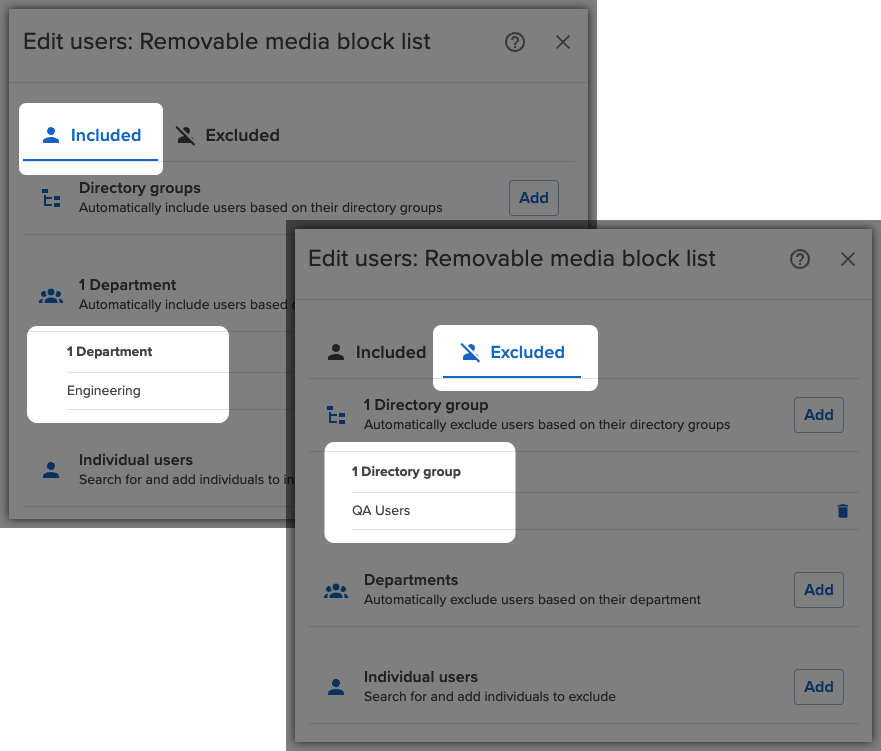The image size is (881, 751).
Task: Add departments to the exclude list
Action: [x=818, y=590]
